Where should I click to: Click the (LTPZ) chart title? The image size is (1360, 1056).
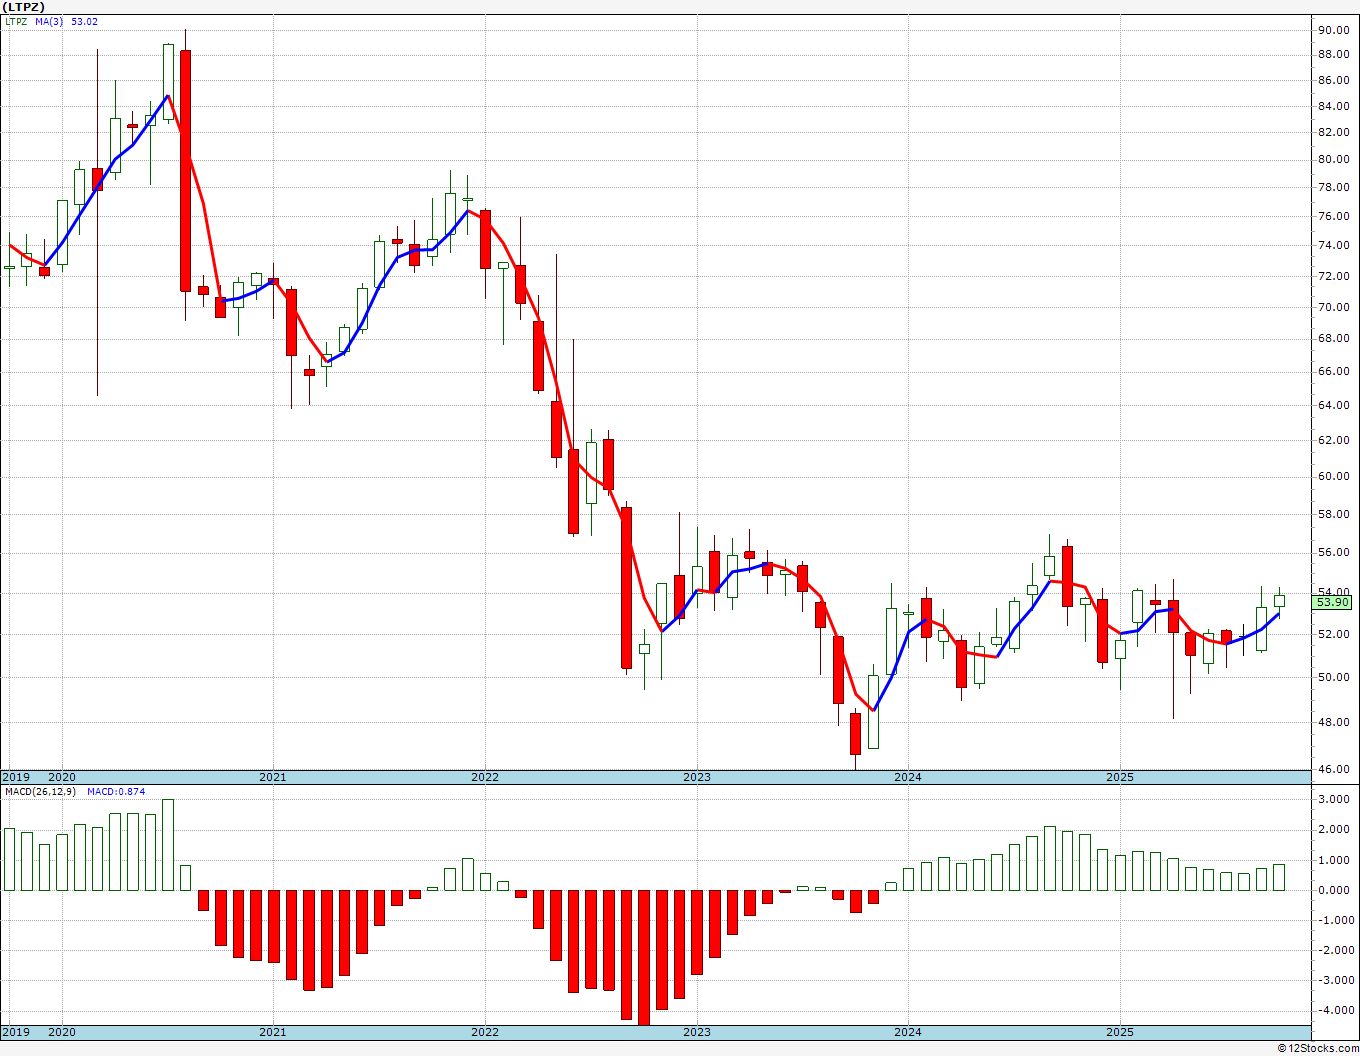tap(22, 7)
